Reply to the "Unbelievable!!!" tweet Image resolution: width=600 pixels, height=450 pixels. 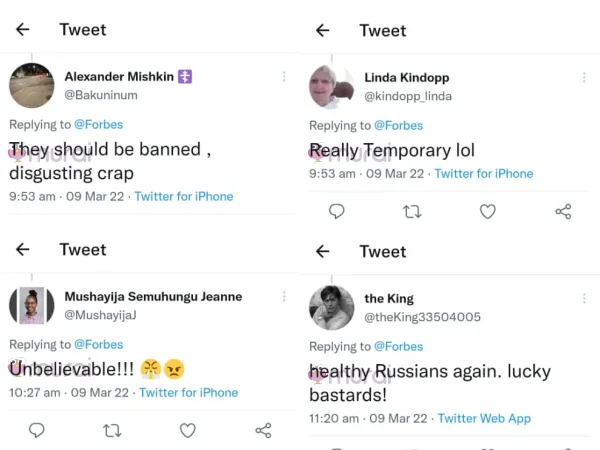pyautogui.click(x=37, y=430)
